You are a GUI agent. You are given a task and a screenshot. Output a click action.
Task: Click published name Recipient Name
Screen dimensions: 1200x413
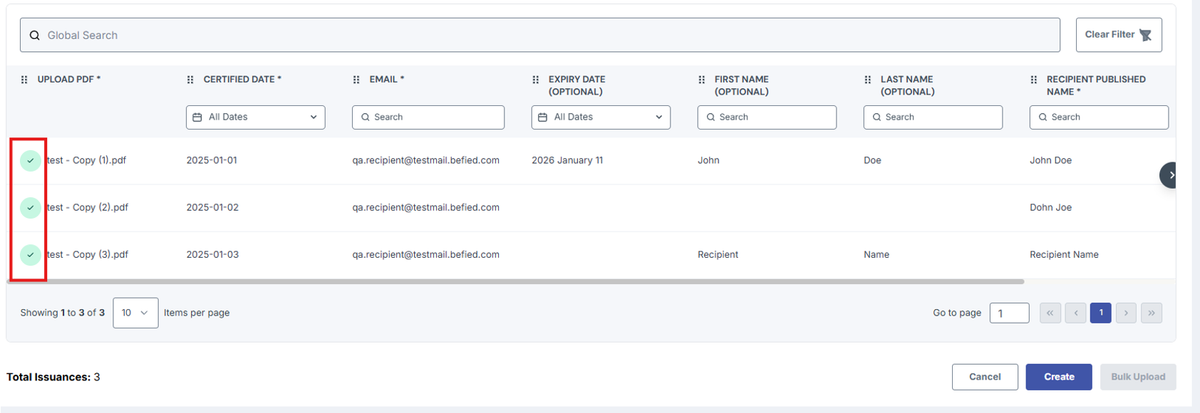[x=1064, y=255]
